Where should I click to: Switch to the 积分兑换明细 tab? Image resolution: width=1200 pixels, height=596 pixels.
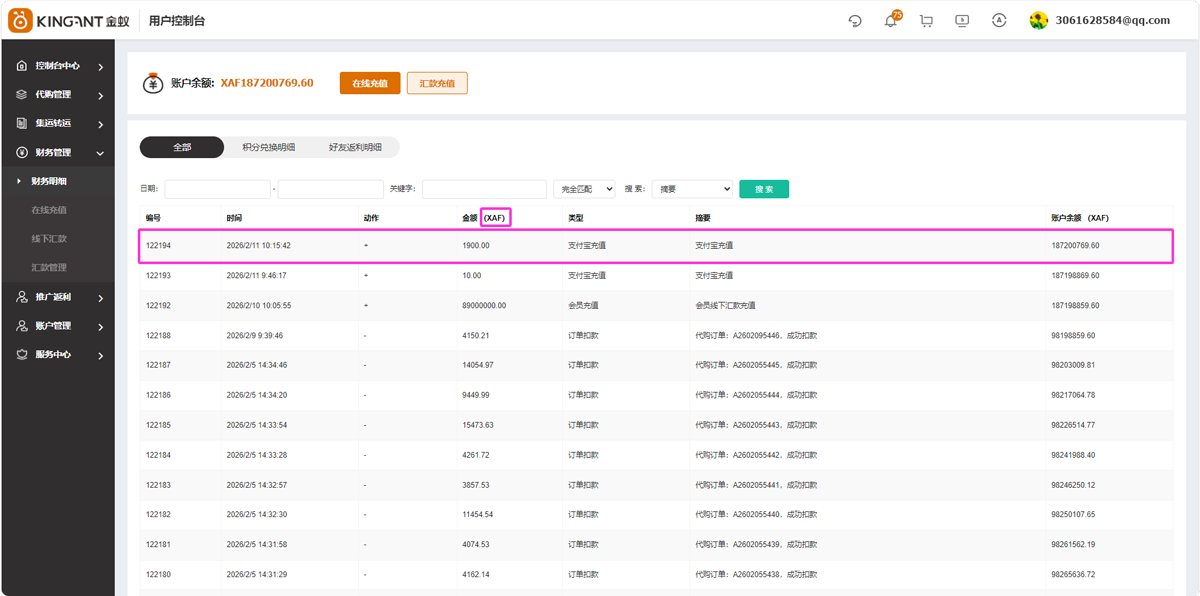point(268,147)
